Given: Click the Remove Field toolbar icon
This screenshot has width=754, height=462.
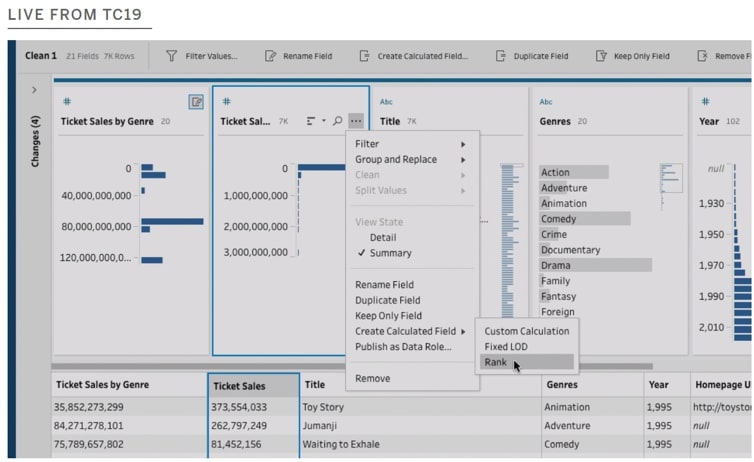Looking at the screenshot, I should pyautogui.click(x=702, y=56).
